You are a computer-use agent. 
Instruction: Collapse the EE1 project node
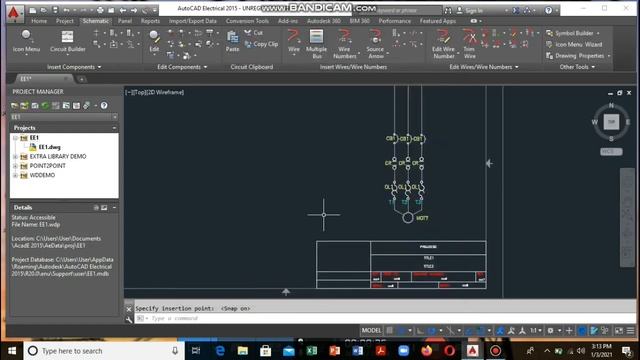point(16,138)
